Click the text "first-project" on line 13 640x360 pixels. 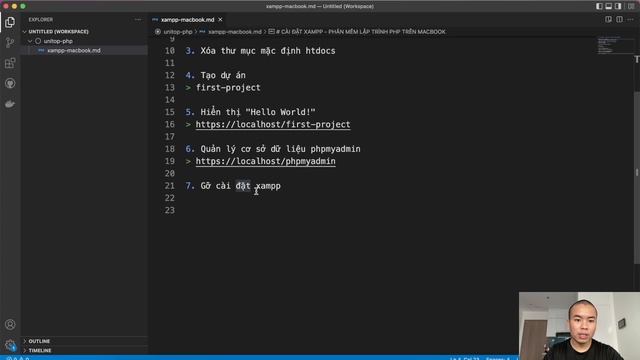tap(228, 88)
